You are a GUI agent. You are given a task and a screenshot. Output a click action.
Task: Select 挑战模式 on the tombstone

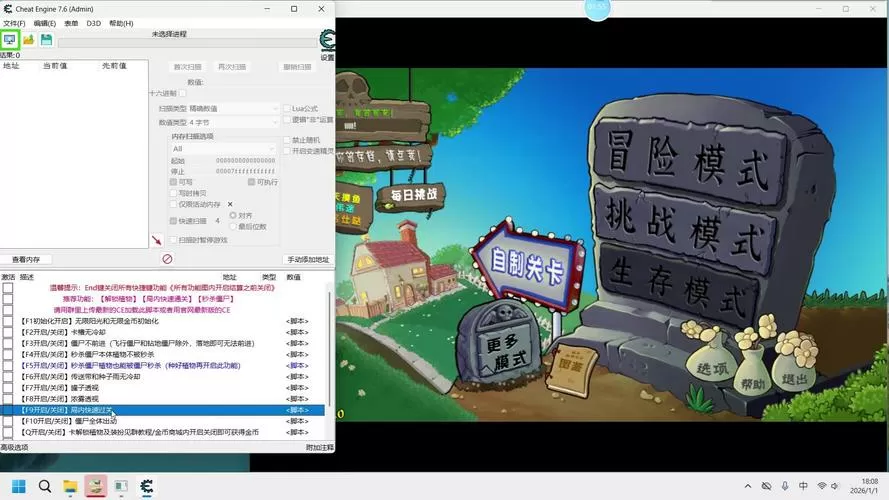click(686, 230)
